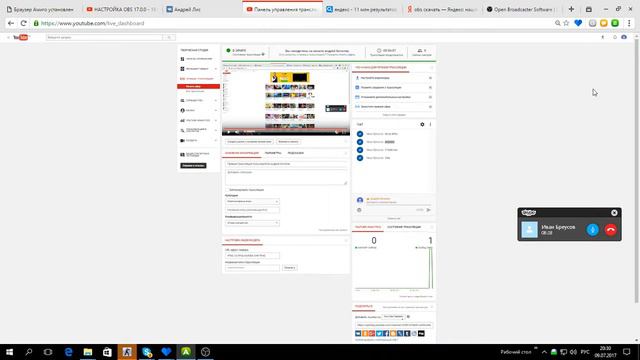640x360 pixels.
Task: Check off fourth checklist item in live checklist
Action: coord(430,107)
